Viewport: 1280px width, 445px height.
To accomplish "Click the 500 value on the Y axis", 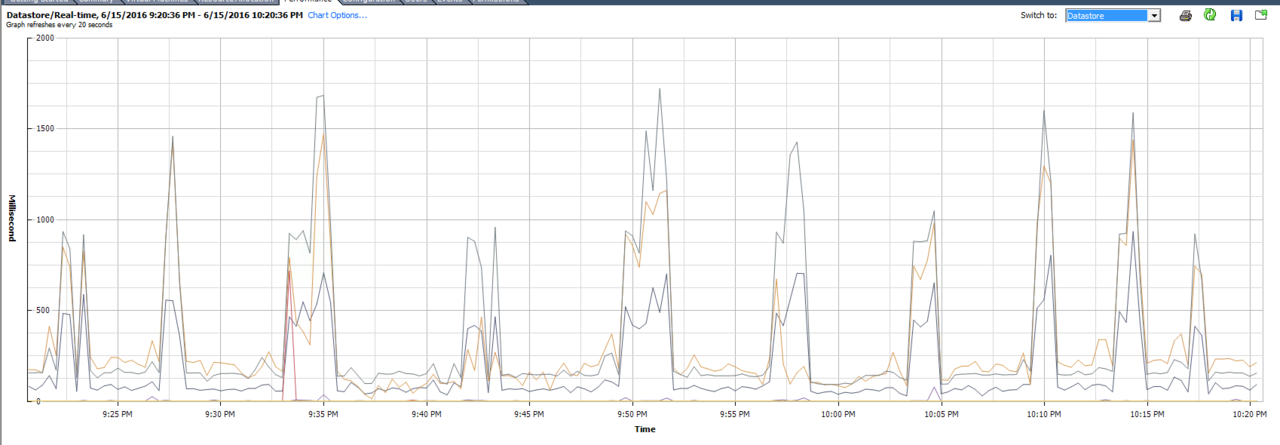I will (x=47, y=310).
